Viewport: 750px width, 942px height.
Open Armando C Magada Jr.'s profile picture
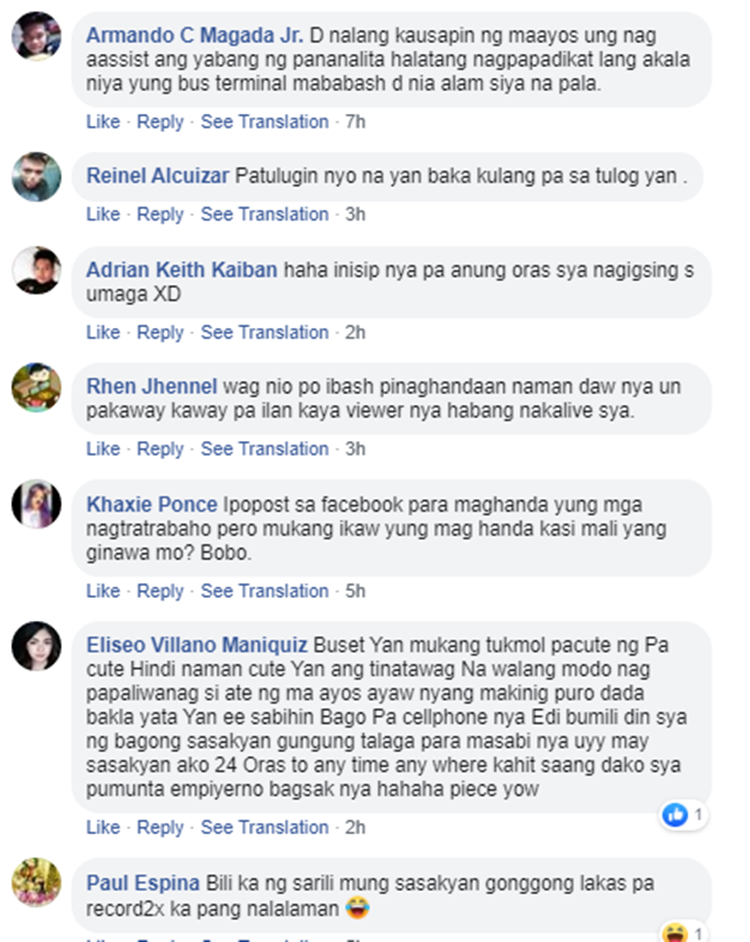pyautogui.click(x=37, y=36)
